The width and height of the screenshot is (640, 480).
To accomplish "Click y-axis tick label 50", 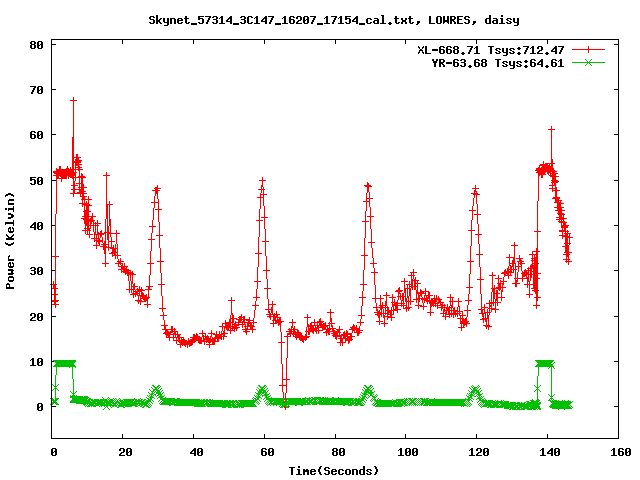I will [x=36, y=180].
